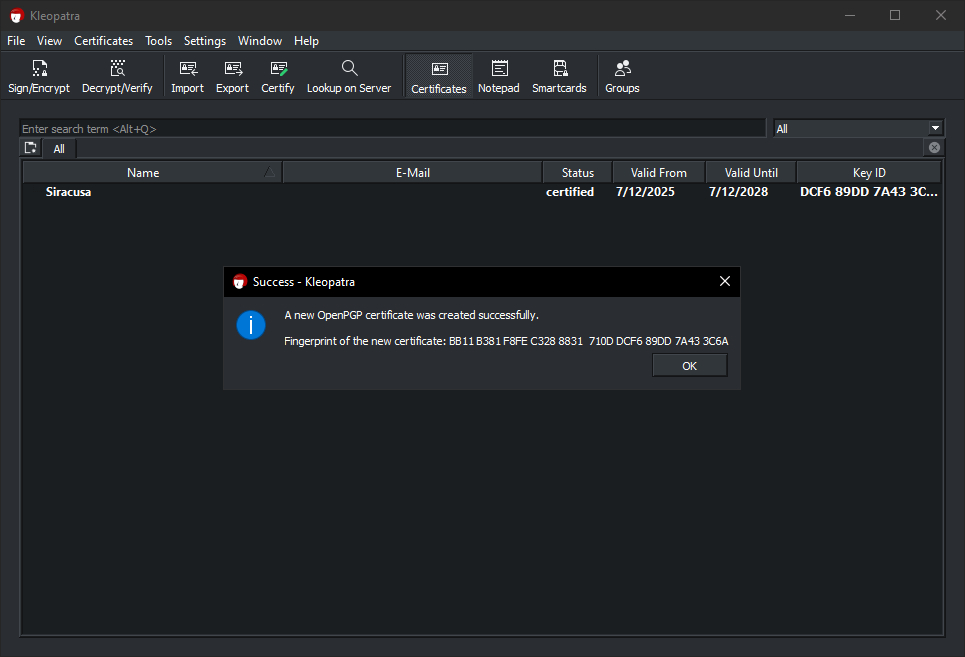
Task: Sort by the Valid Until column header
Action: pyautogui.click(x=751, y=173)
